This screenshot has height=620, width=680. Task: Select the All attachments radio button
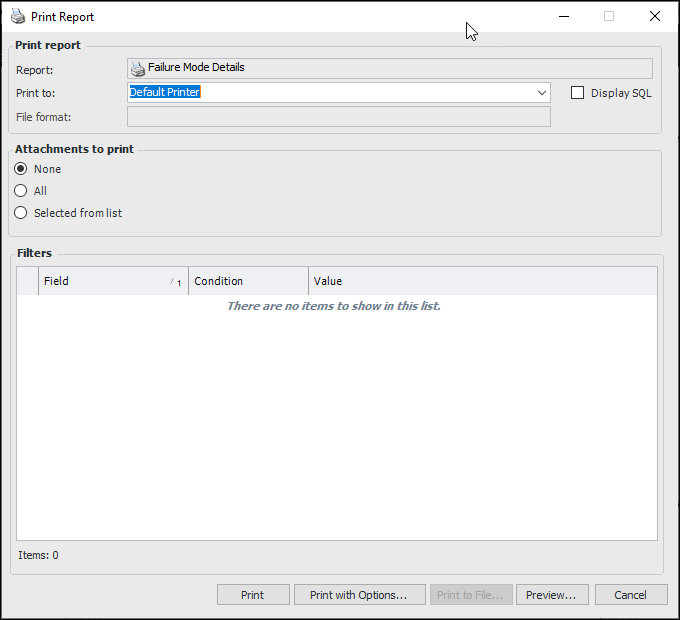20,191
